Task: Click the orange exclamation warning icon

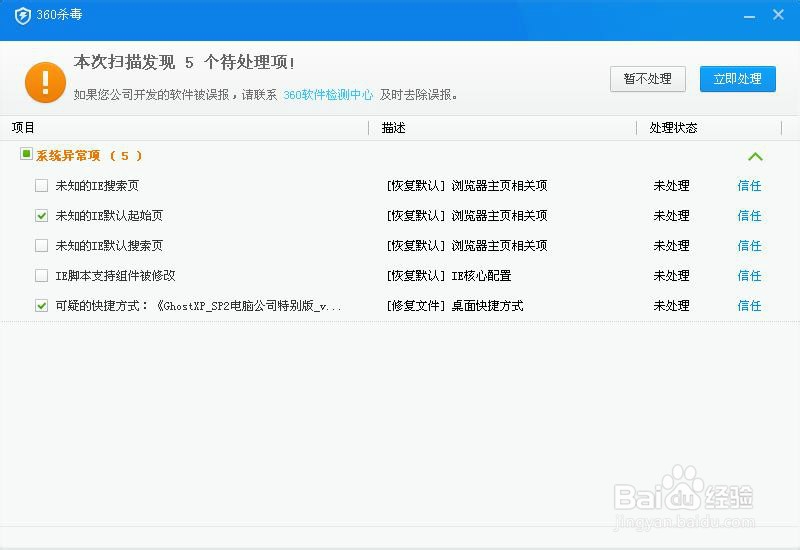Action: (45, 82)
